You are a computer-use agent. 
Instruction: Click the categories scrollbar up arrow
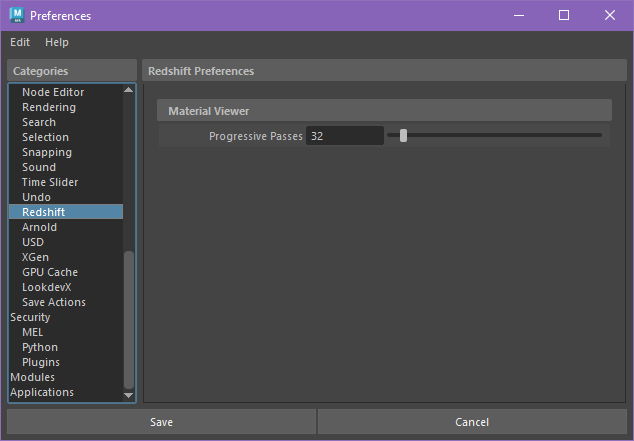click(129, 90)
